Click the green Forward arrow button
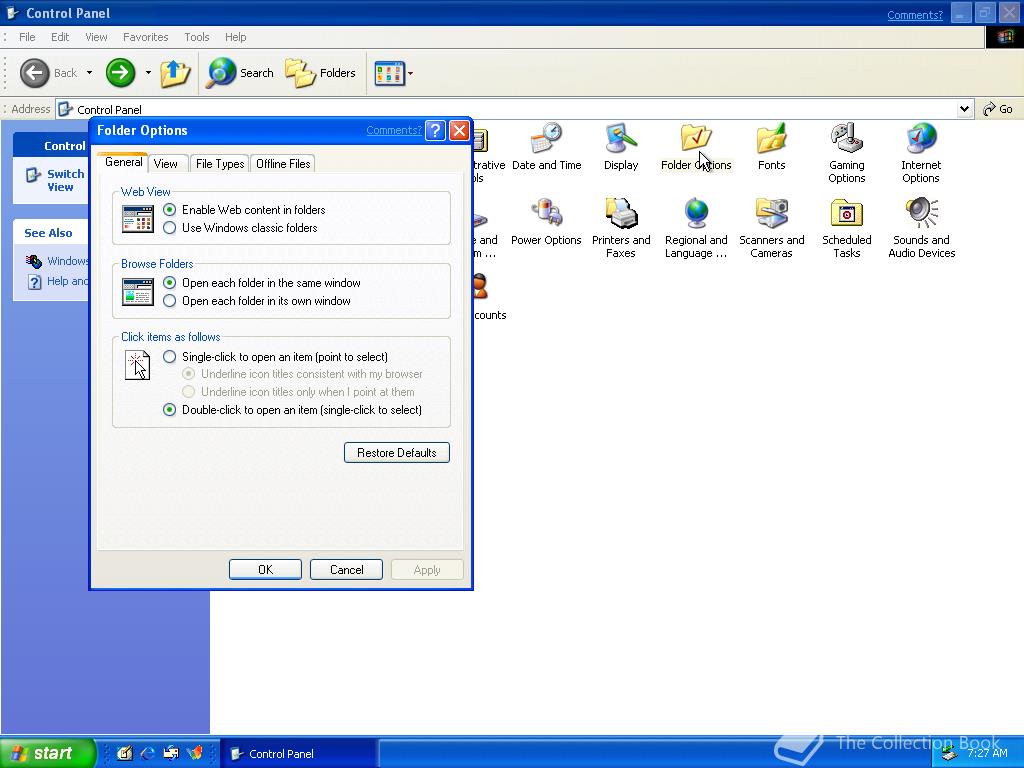This screenshot has width=1024, height=768. coord(120,72)
